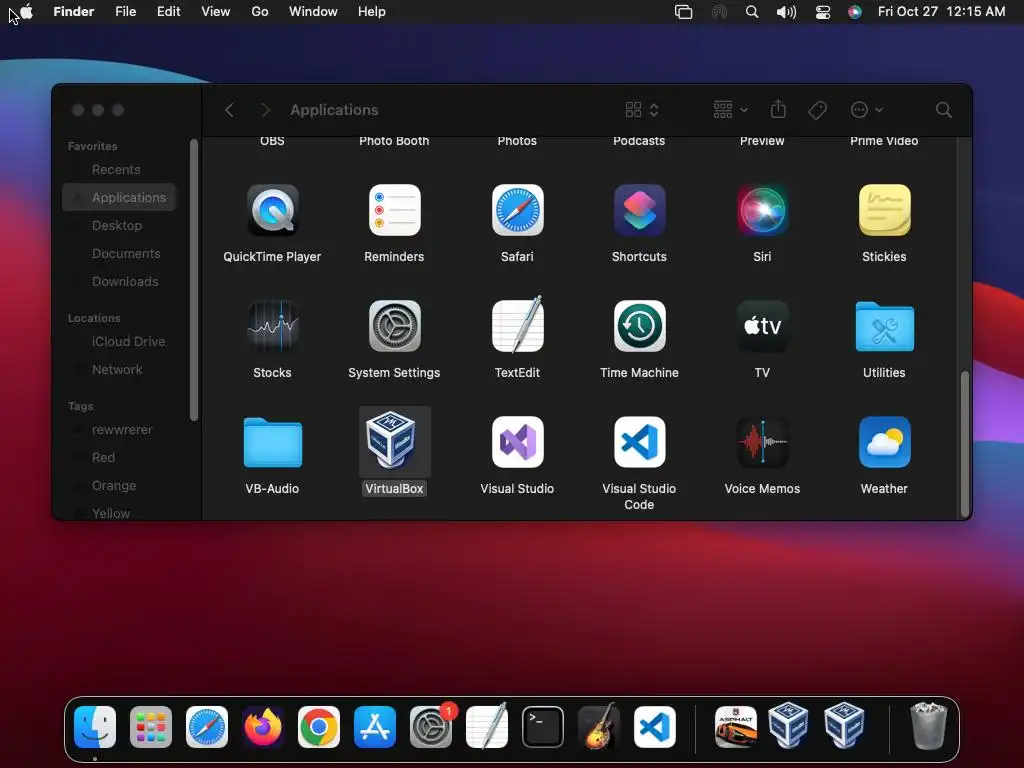Open Terminal from the Dock

point(543,727)
